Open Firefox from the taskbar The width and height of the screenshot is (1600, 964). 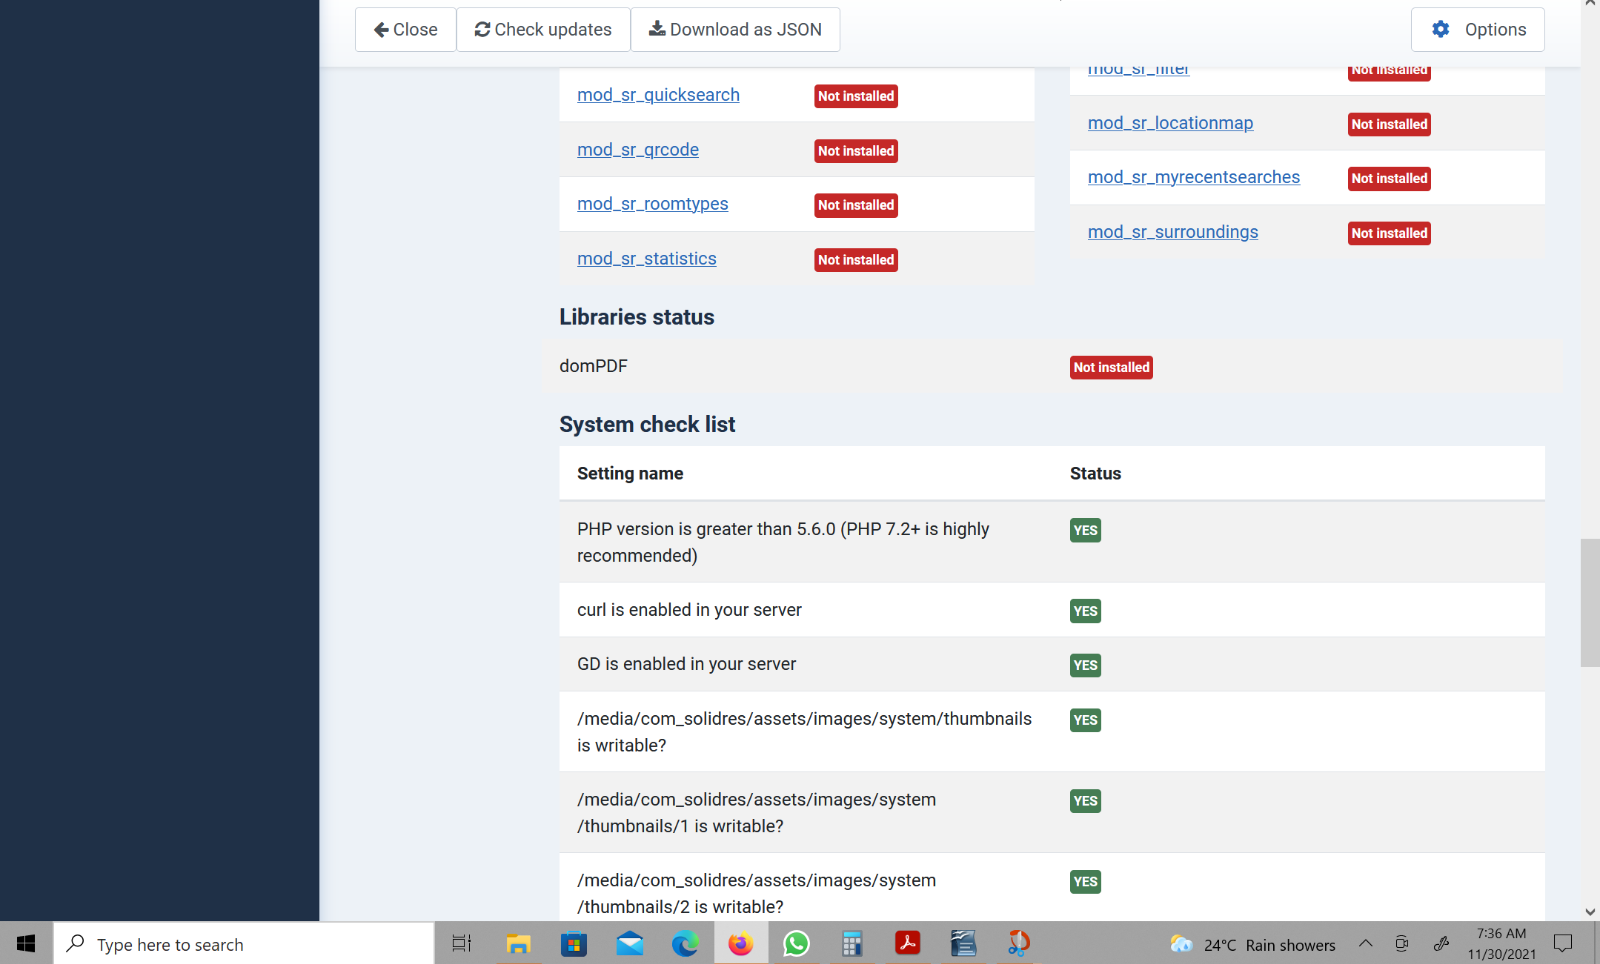[x=741, y=944]
